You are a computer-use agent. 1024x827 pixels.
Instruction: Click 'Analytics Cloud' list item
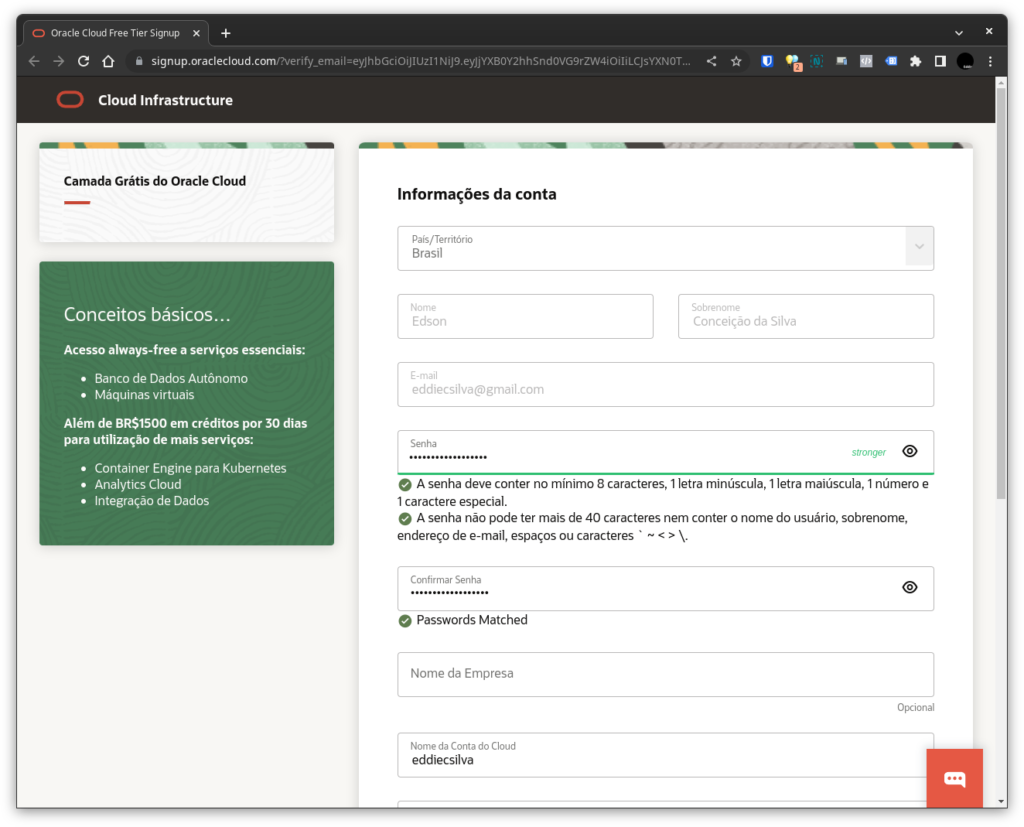138,484
